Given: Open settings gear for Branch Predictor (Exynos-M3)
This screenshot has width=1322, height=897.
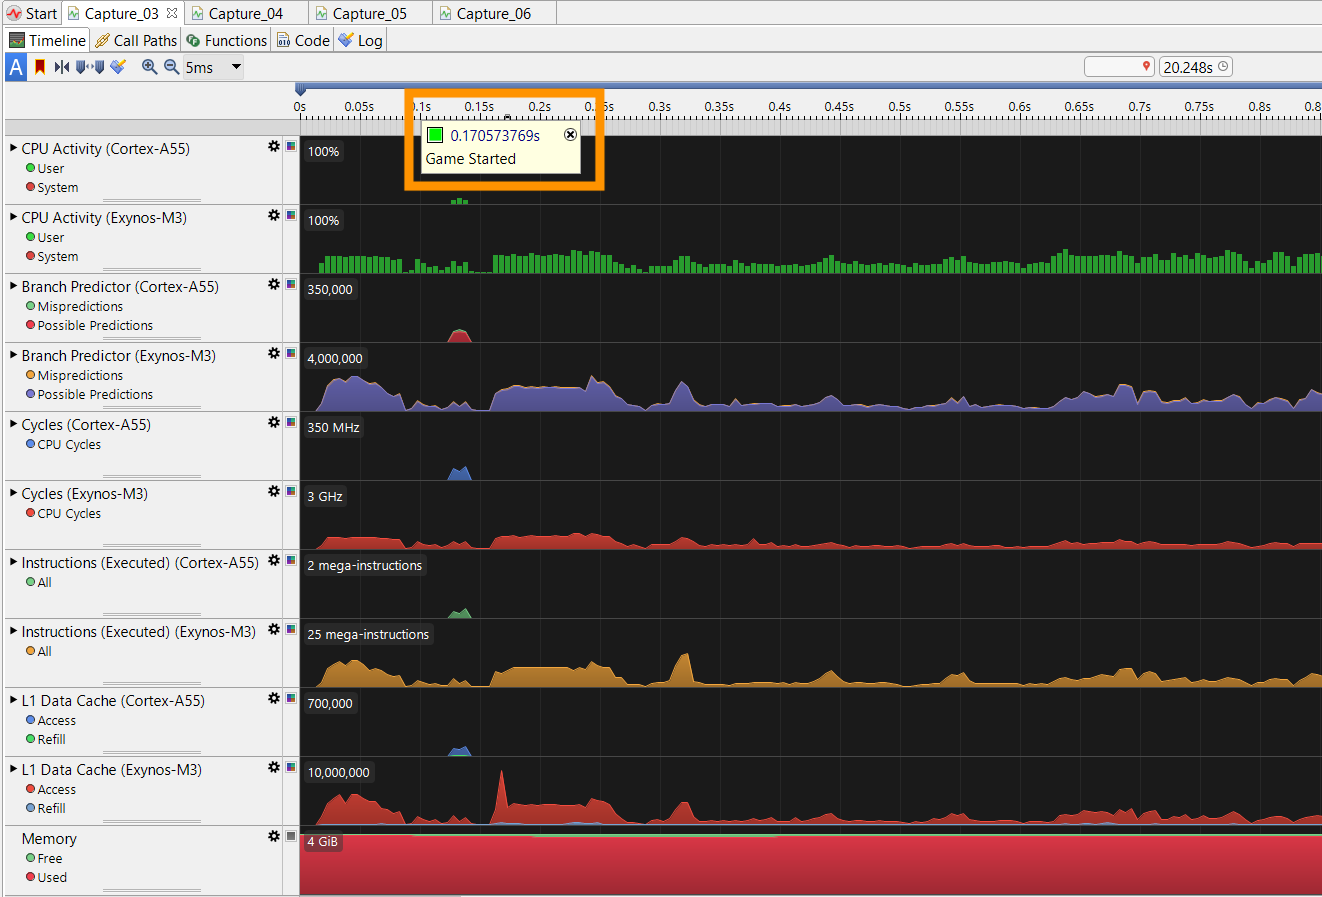Looking at the screenshot, I should pyautogui.click(x=274, y=353).
